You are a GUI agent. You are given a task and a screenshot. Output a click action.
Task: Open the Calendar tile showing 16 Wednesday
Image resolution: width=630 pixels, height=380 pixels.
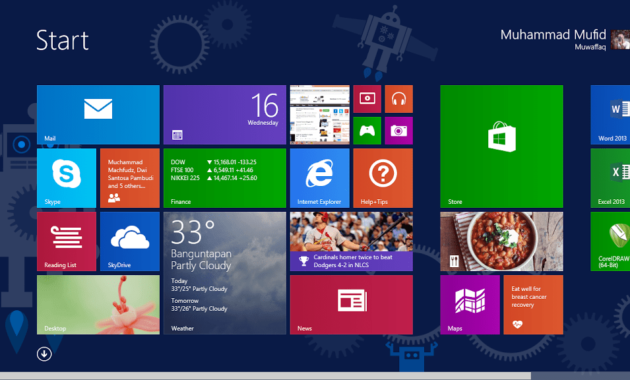[x=225, y=114]
